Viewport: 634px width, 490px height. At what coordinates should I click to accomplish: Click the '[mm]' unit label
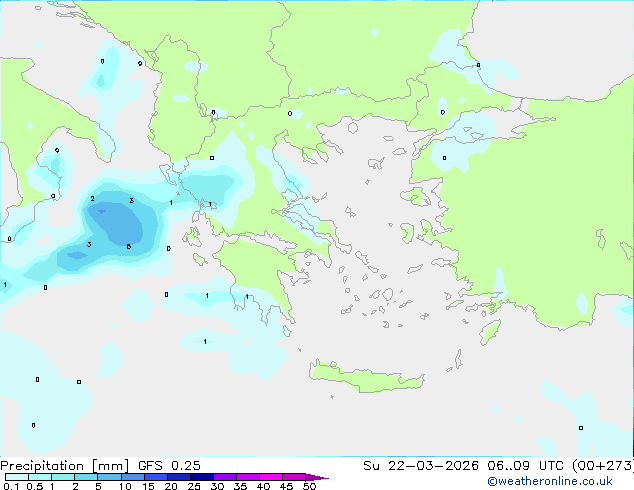point(110,466)
